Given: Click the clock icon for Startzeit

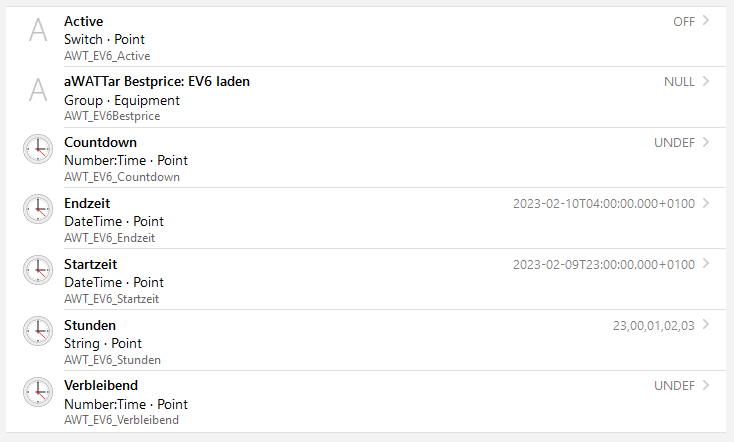Looking at the screenshot, I should pyautogui.click(x=38, y=270).
